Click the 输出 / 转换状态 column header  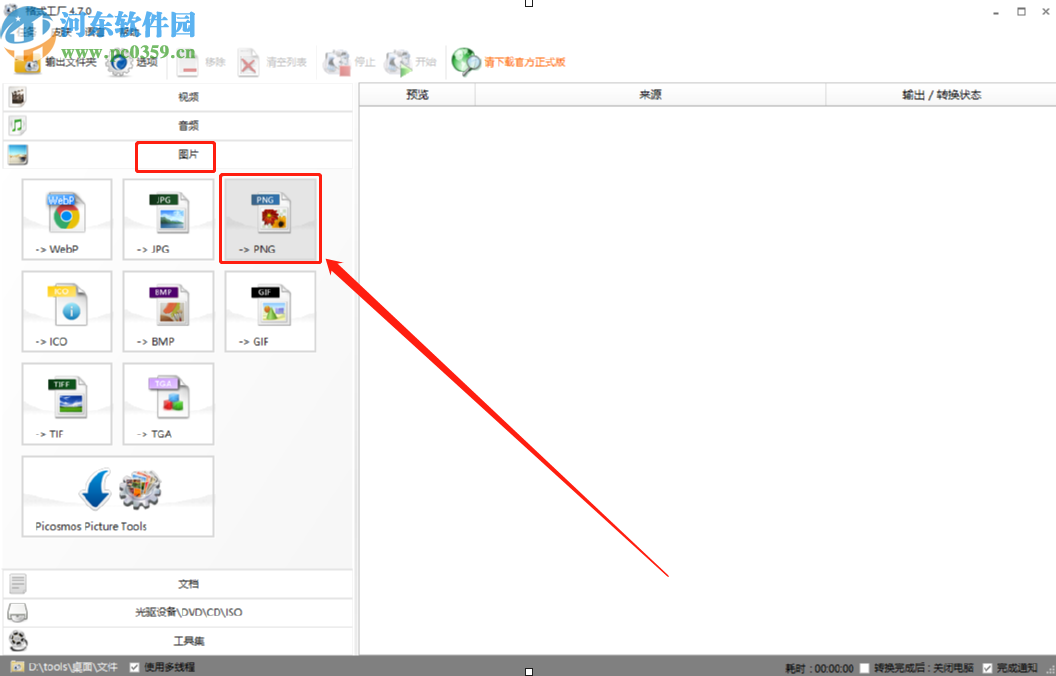[941, 95]
